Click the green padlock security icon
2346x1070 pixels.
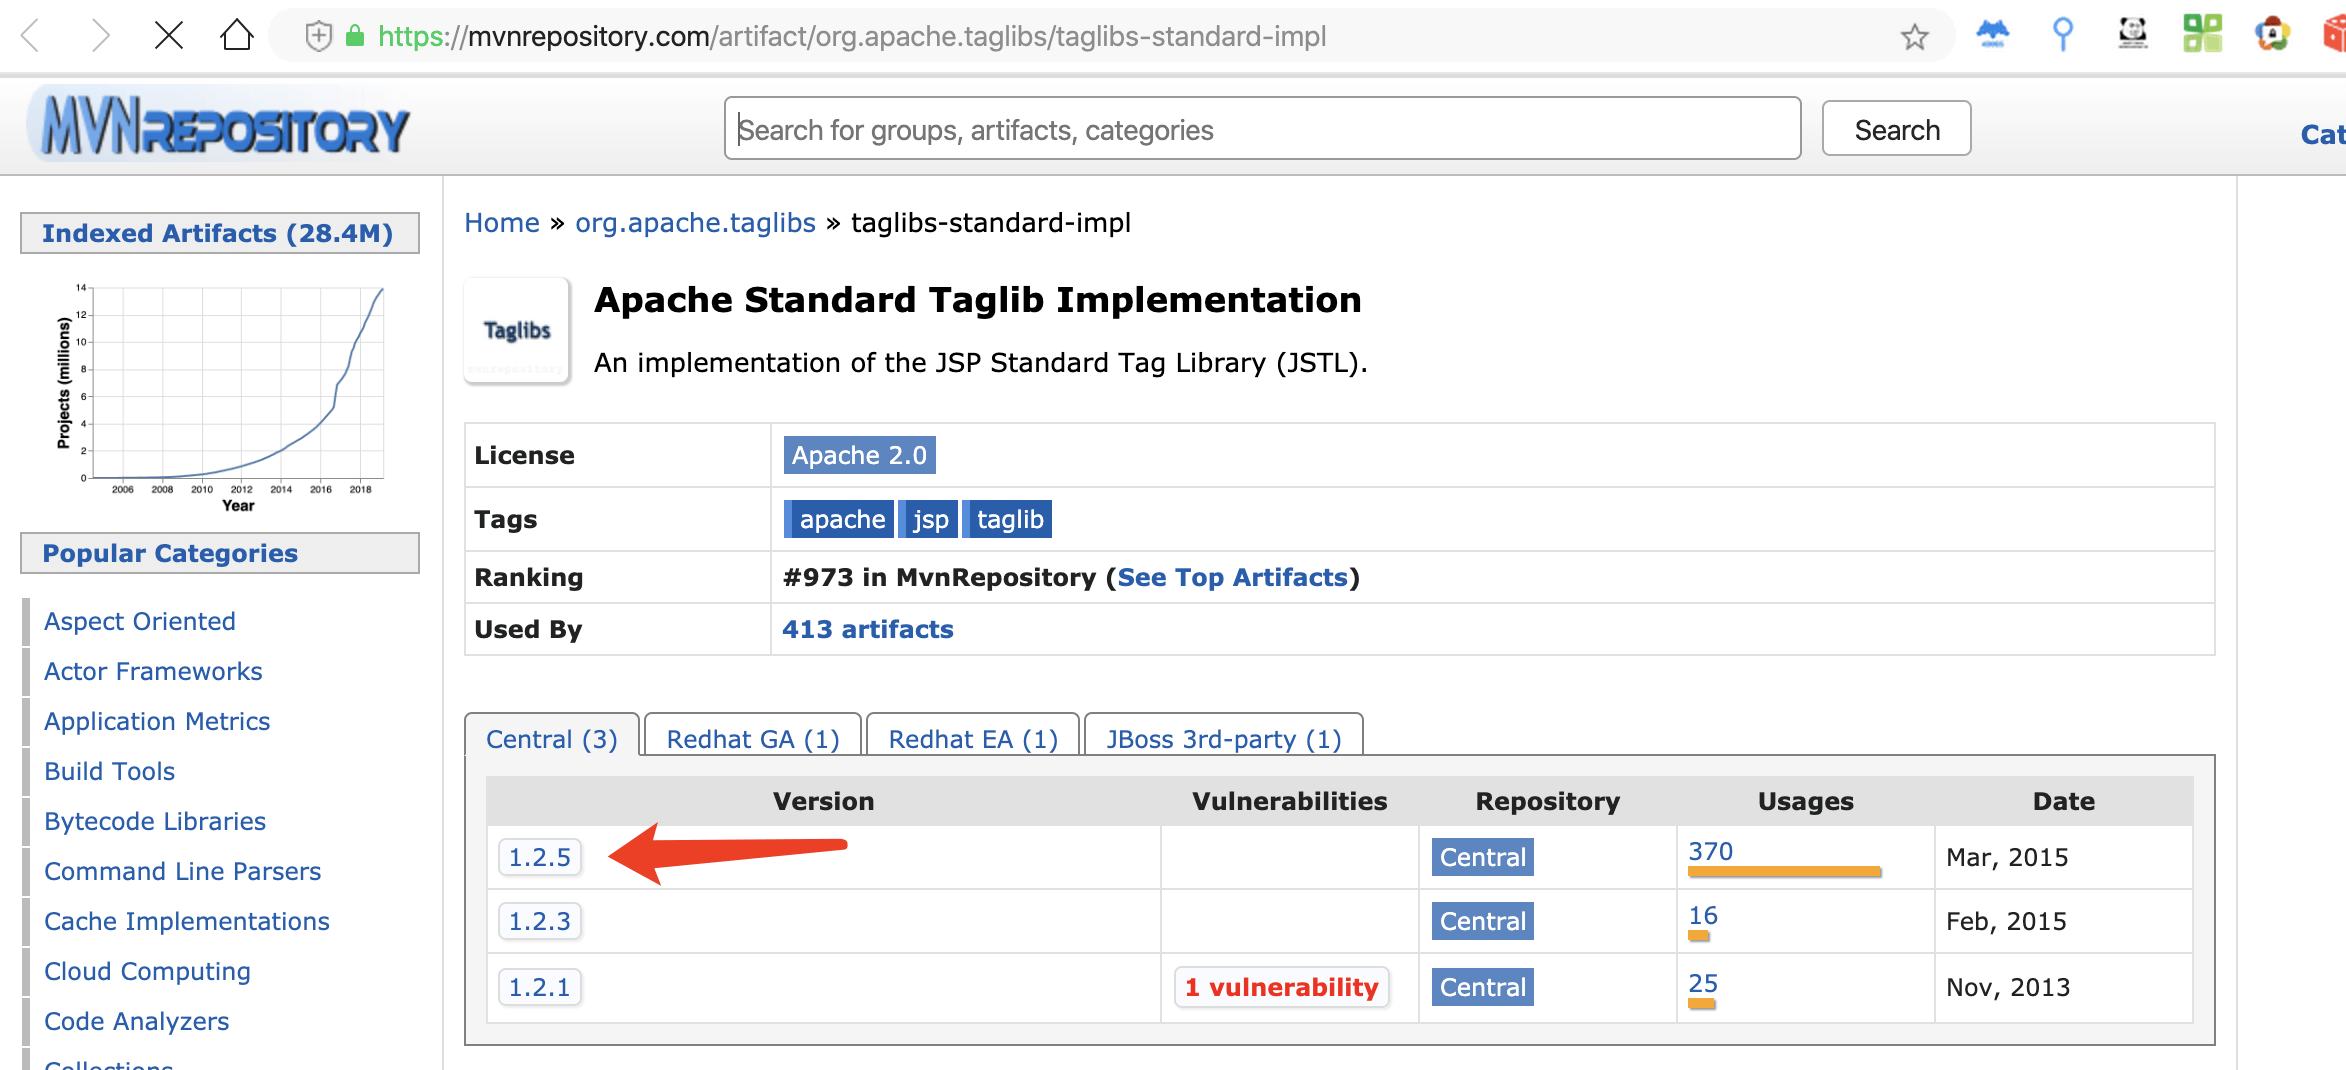click(354, 37)
